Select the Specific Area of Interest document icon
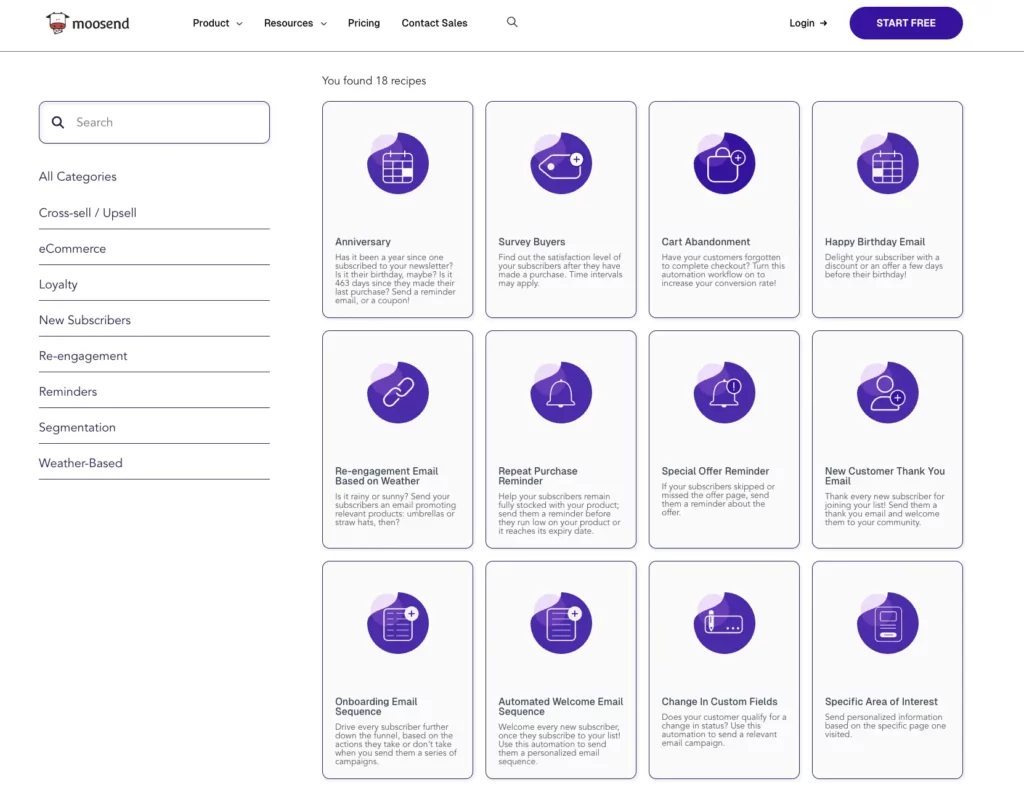Viewport: 1024px width, 800px height. point(887,621)
